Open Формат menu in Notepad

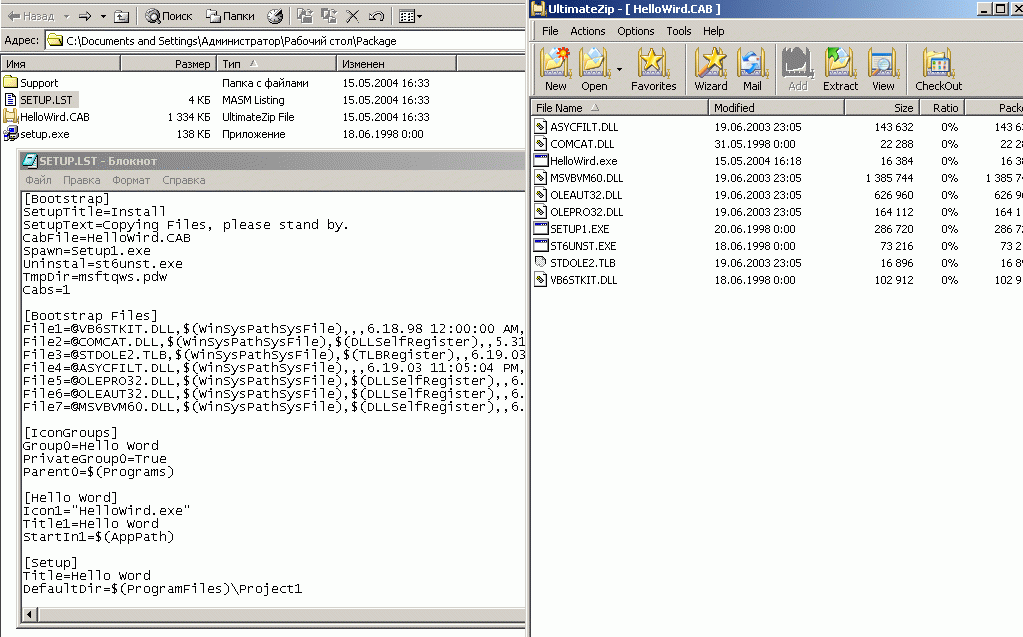[x=131, y=180]
